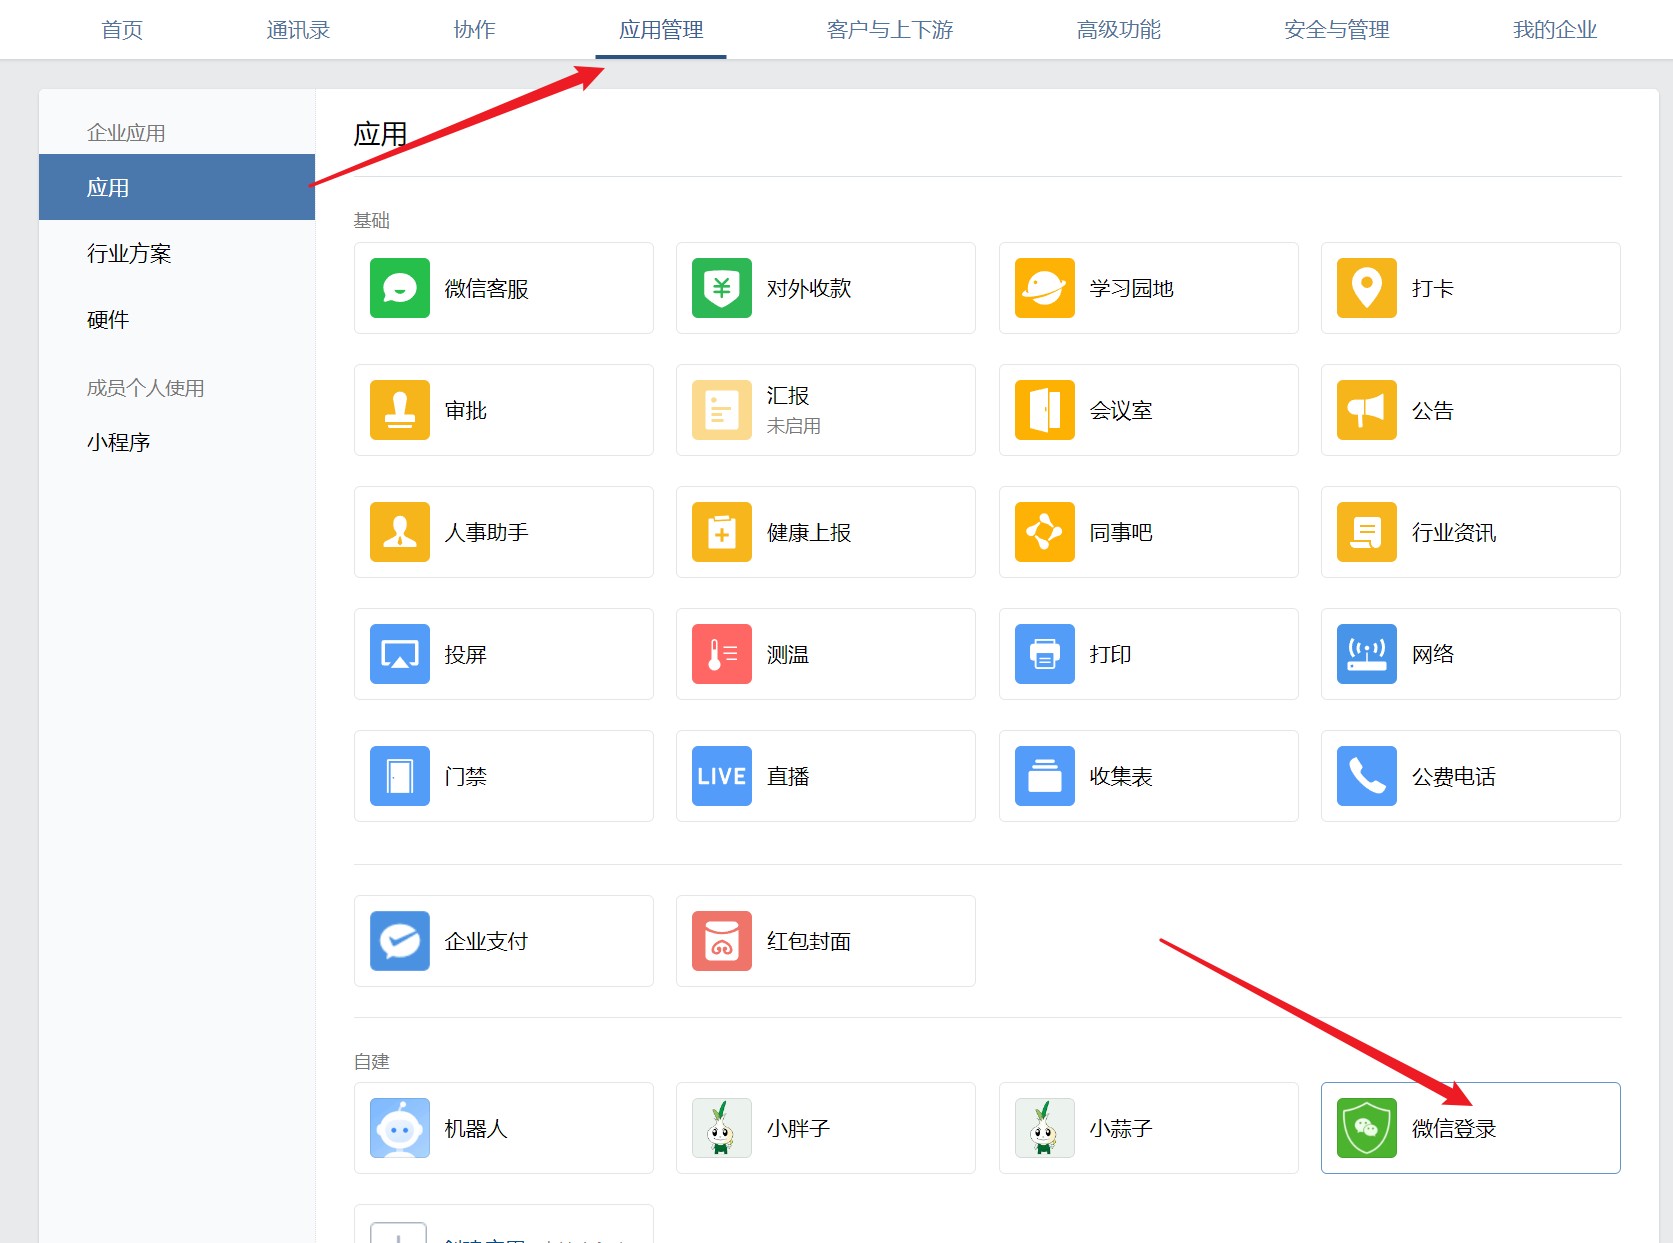
Task: Click the 直播 LIVE icon
Action: (x=721, y=776)
